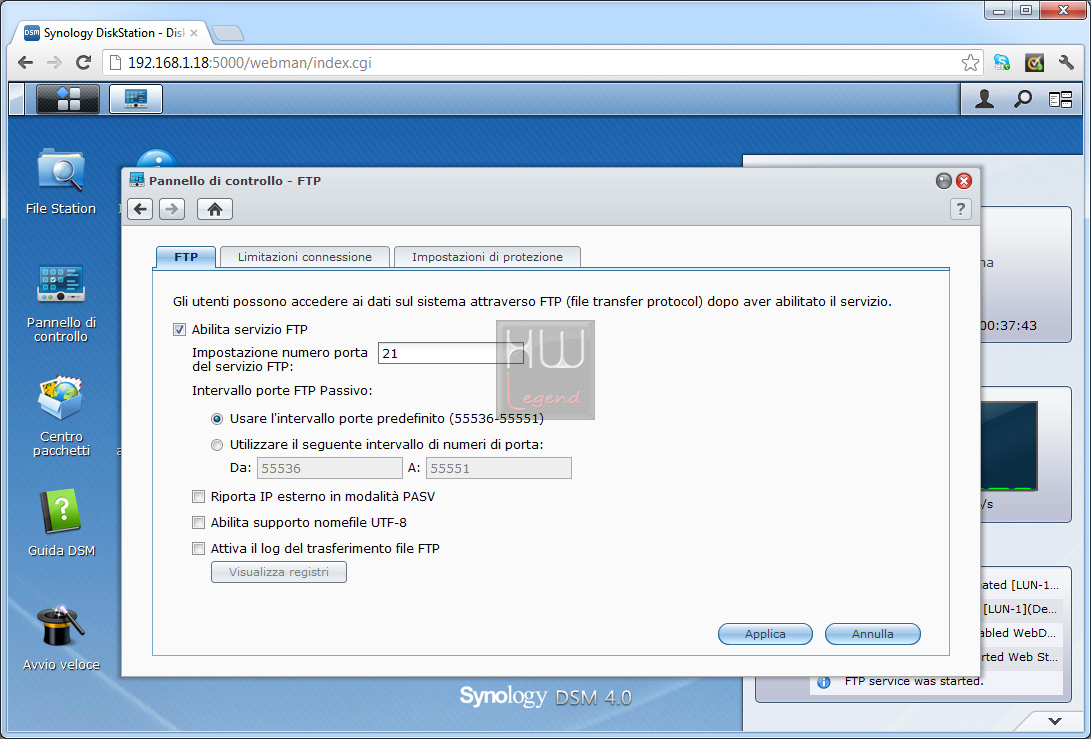Open the DSM search magnifier
The width and height of the screenshot is (1091, 739).
point(1022,100)
